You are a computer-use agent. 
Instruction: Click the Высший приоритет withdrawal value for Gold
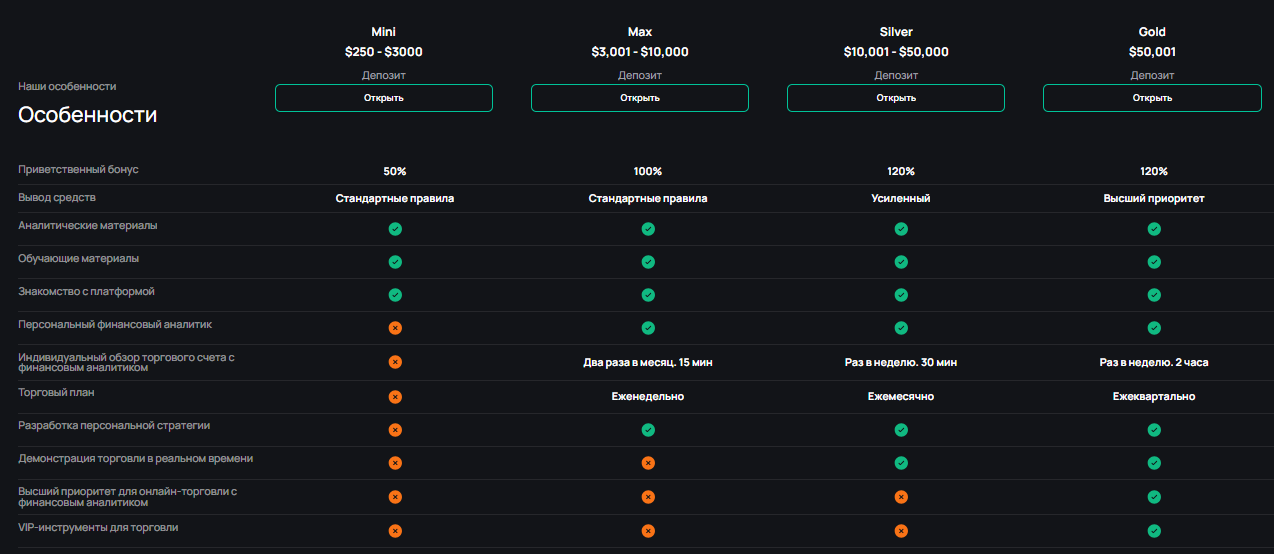tap(1154, 199)
